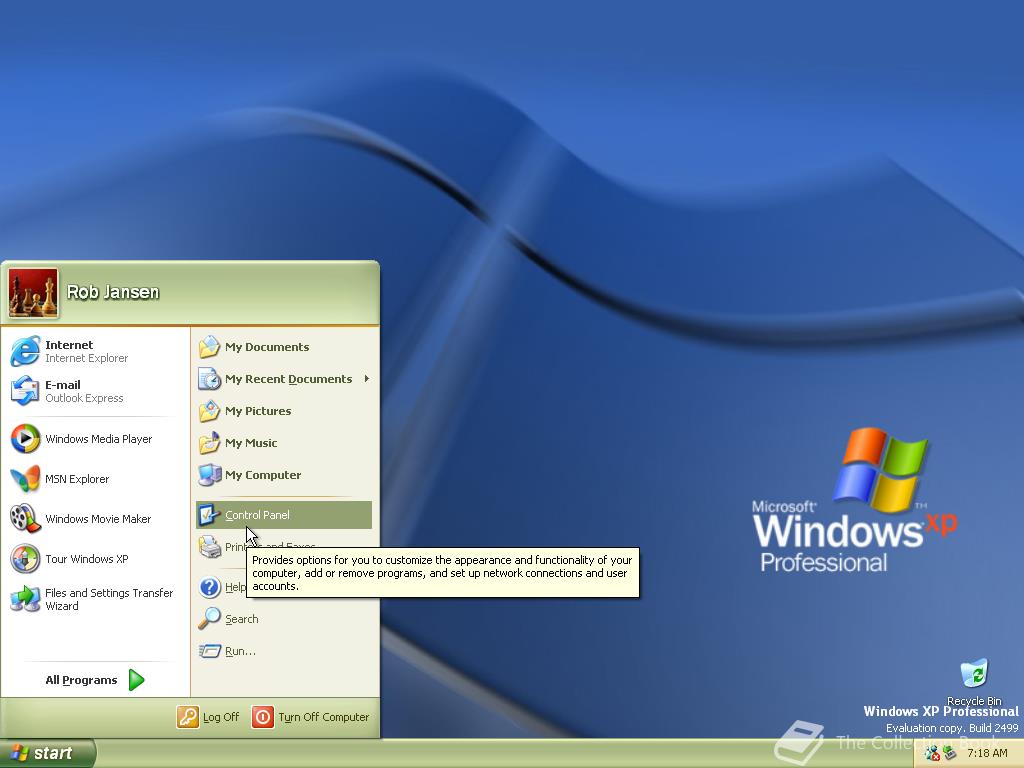Click the system tray clock showing 7:18 AM
This screenshot has width=1024, height=768.
(987, 753)
